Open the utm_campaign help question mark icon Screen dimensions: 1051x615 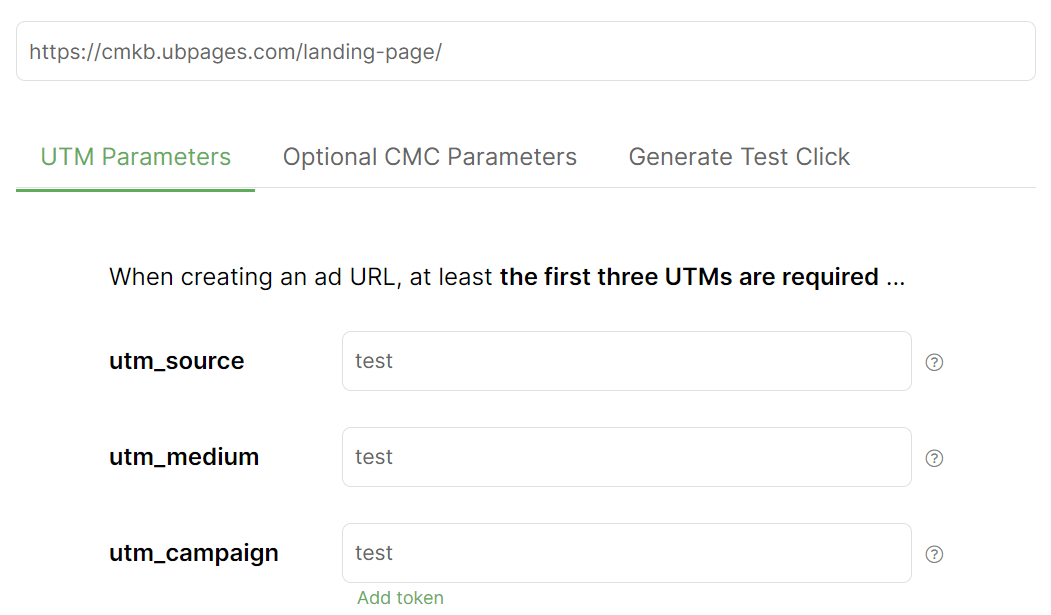[x=934, y=554]
